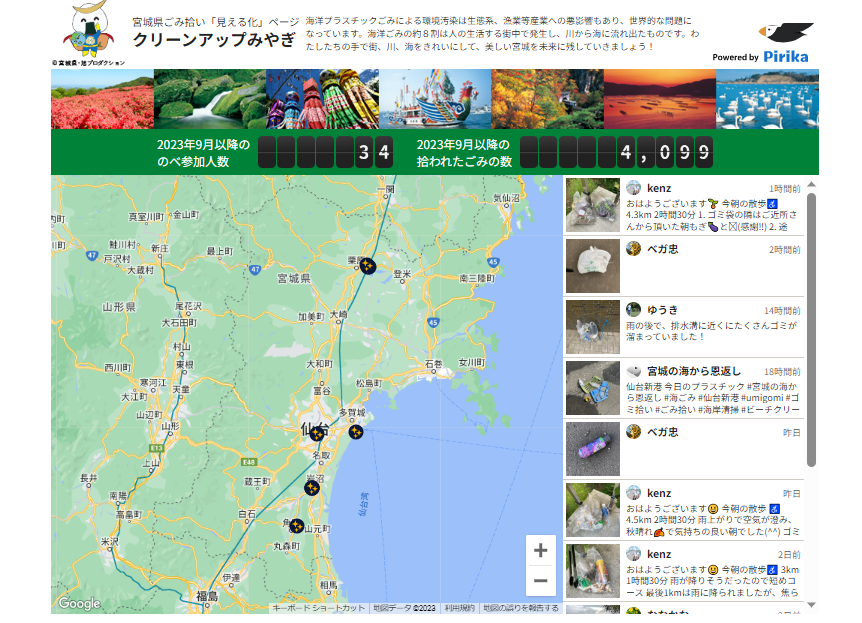Click 山形県 label on map
The height and width of the screenshot is (623, 862).
(x=119, y=307)
